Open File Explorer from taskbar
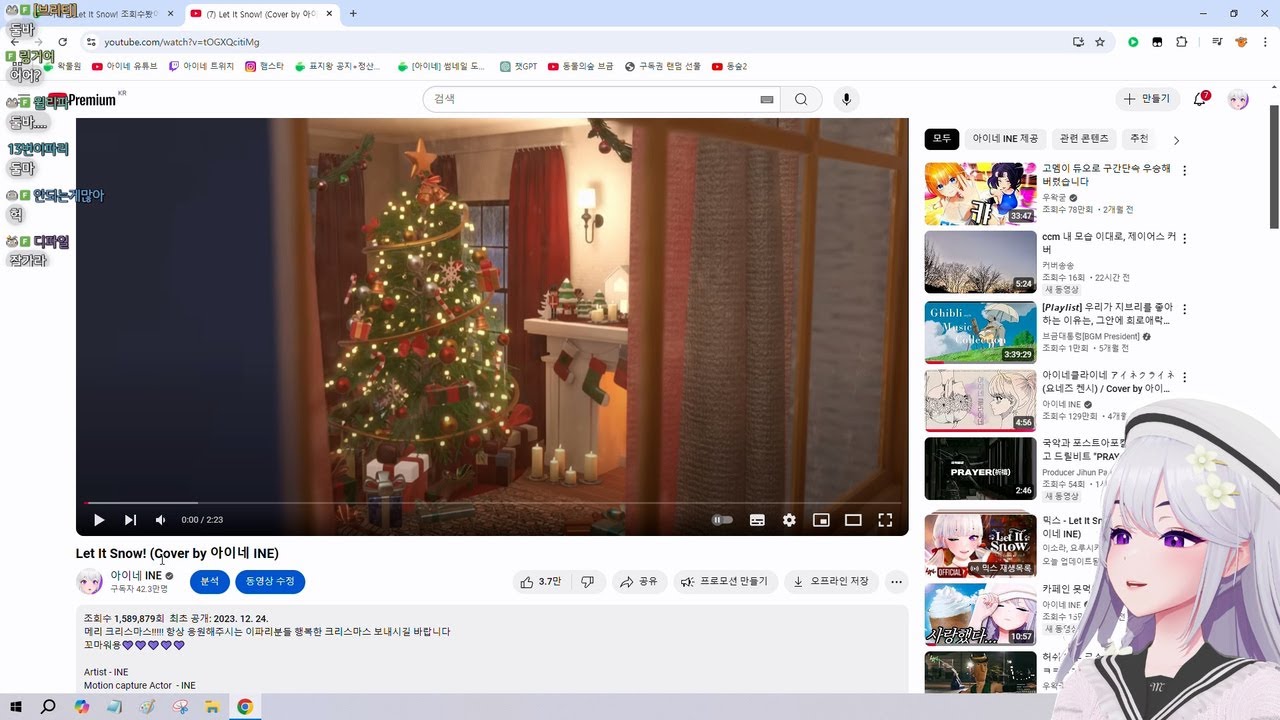 click(212, 707)
